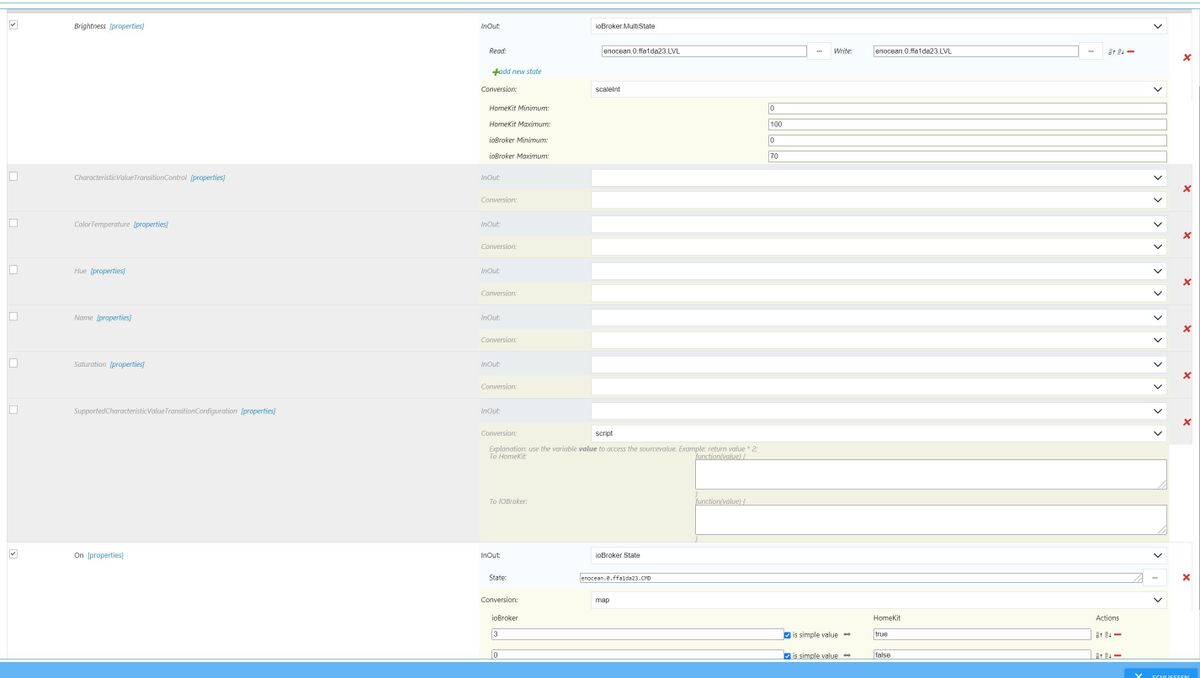
Task: Delete the SupportedCharacteristicValueTransitionConfiguration row with red X
Action: [x=1186, y=422]
